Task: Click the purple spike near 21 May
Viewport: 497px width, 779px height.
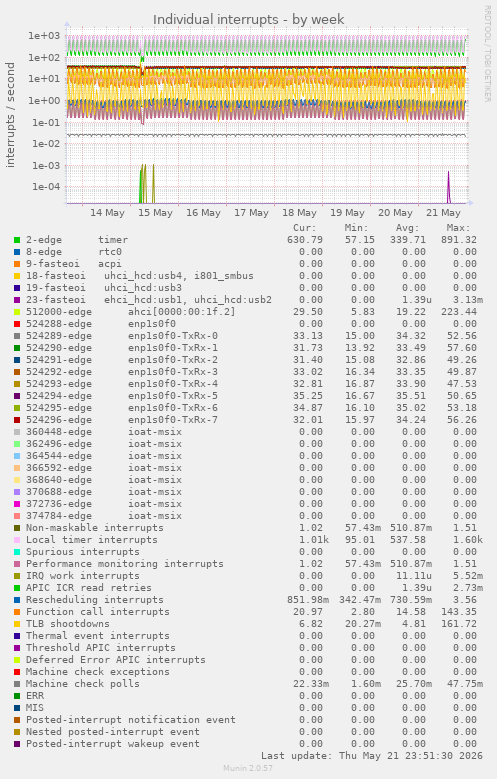Action: coord(448,187)
